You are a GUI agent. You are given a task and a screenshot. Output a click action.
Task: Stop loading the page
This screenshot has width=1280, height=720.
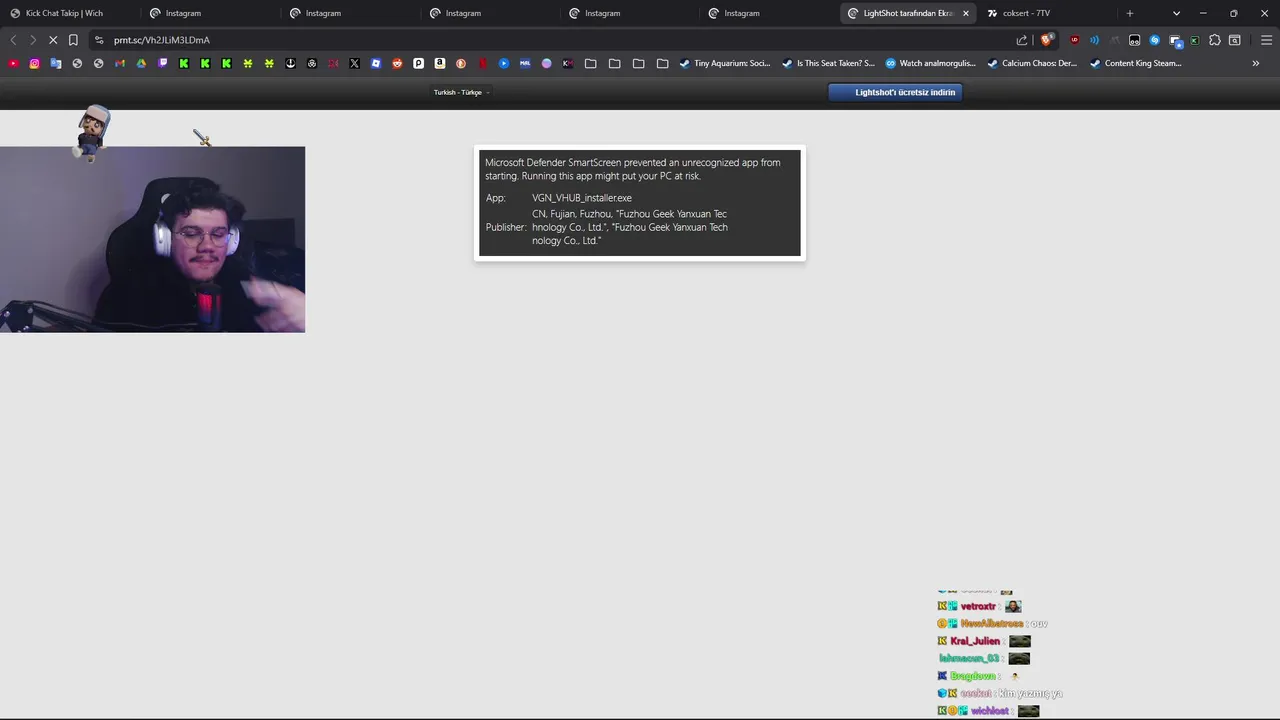[x=52, y=40]
